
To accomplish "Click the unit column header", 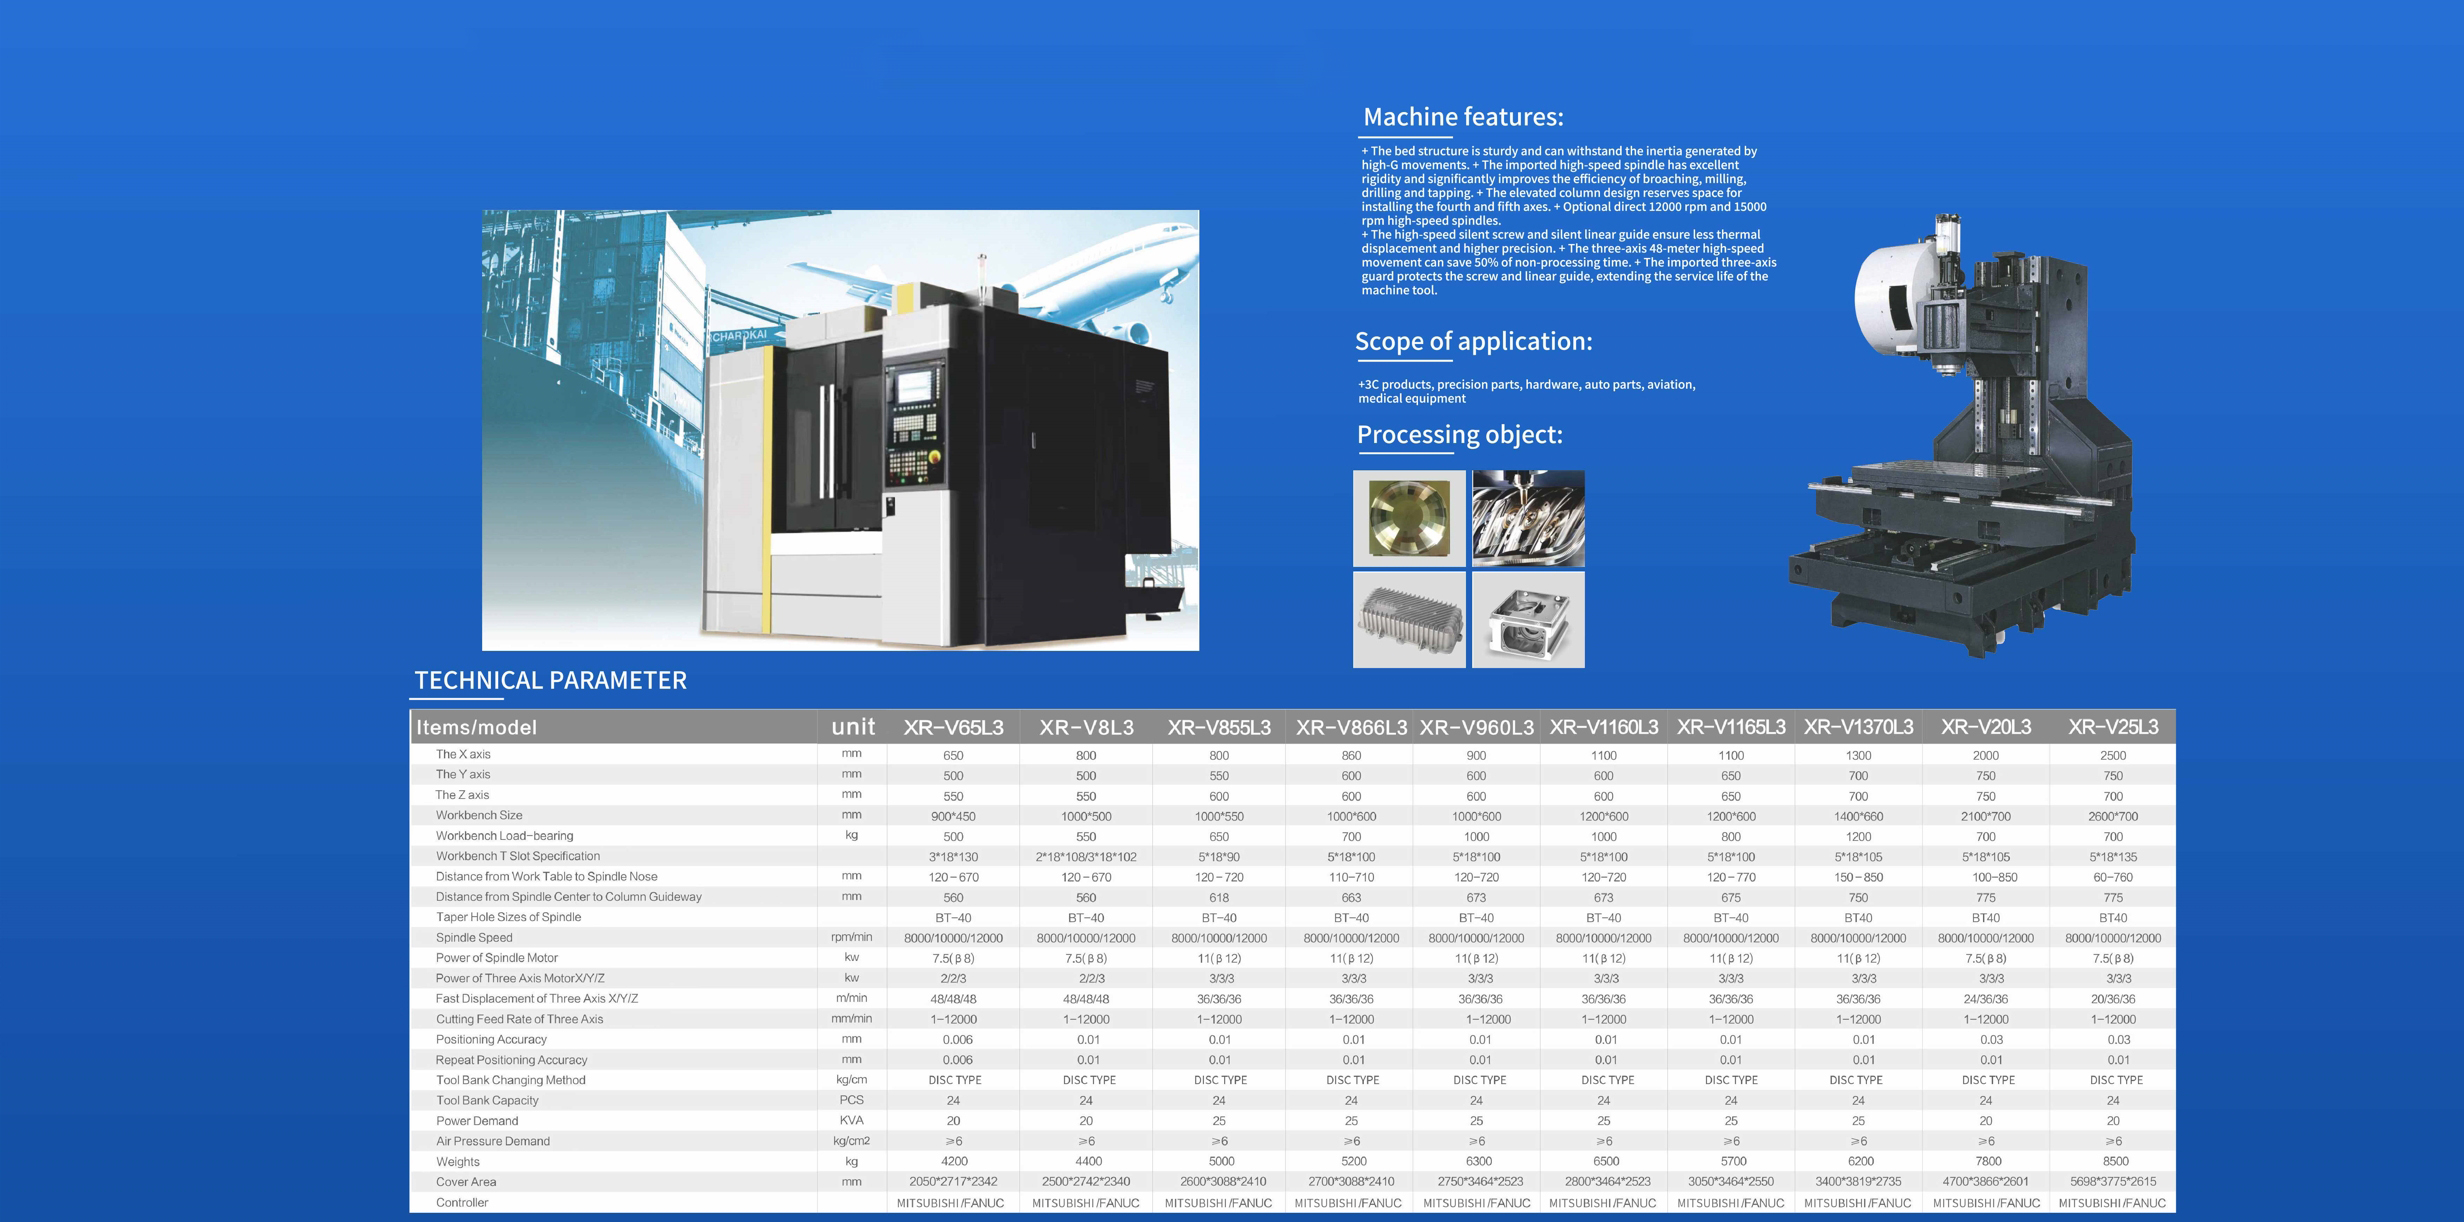I will [852, 727].
